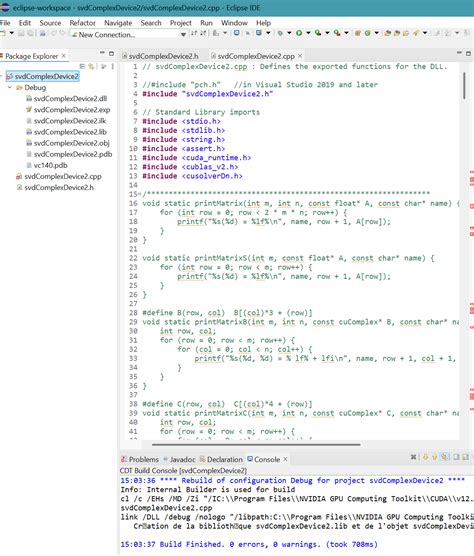Open the Problems view tab
Screen dimensions: 474x556
140,459
